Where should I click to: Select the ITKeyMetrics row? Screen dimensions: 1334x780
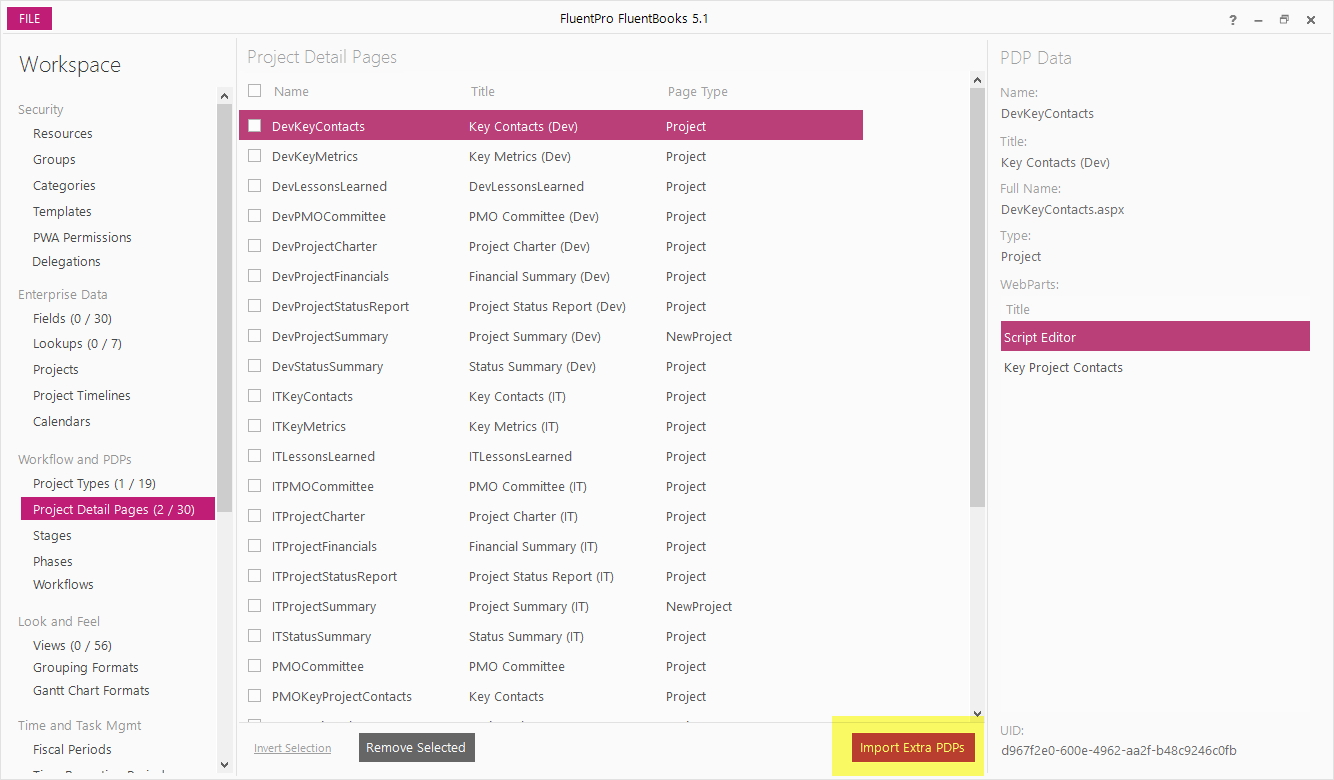[550, 426]
